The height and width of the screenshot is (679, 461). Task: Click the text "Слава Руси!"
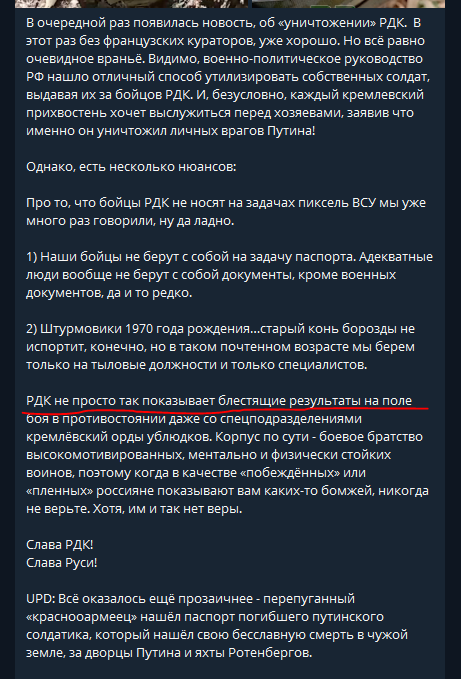click(61, 563)
